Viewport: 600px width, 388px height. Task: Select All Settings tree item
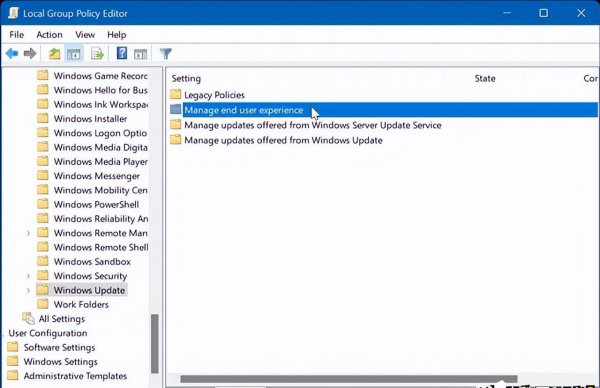pos(62,319)
